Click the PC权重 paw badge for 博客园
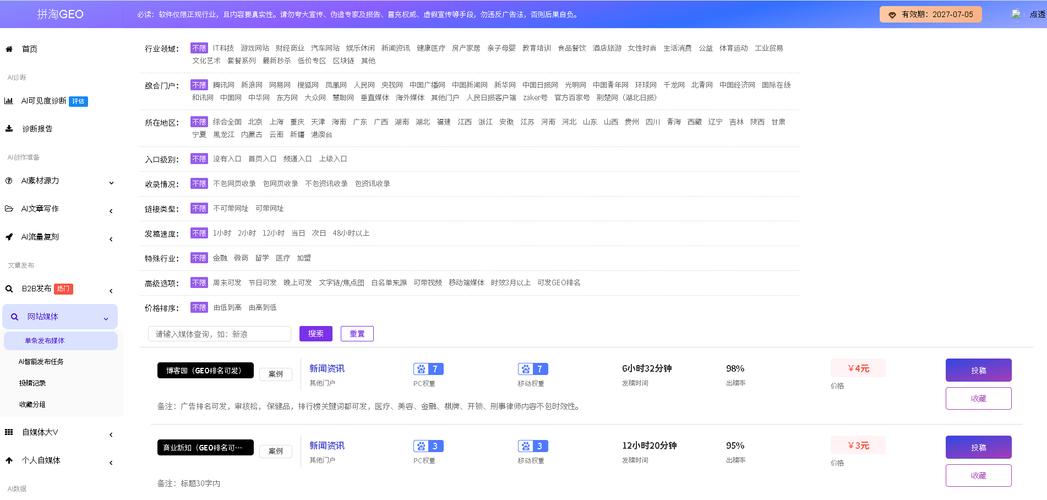1047x500 pixels. coord(429,369)
